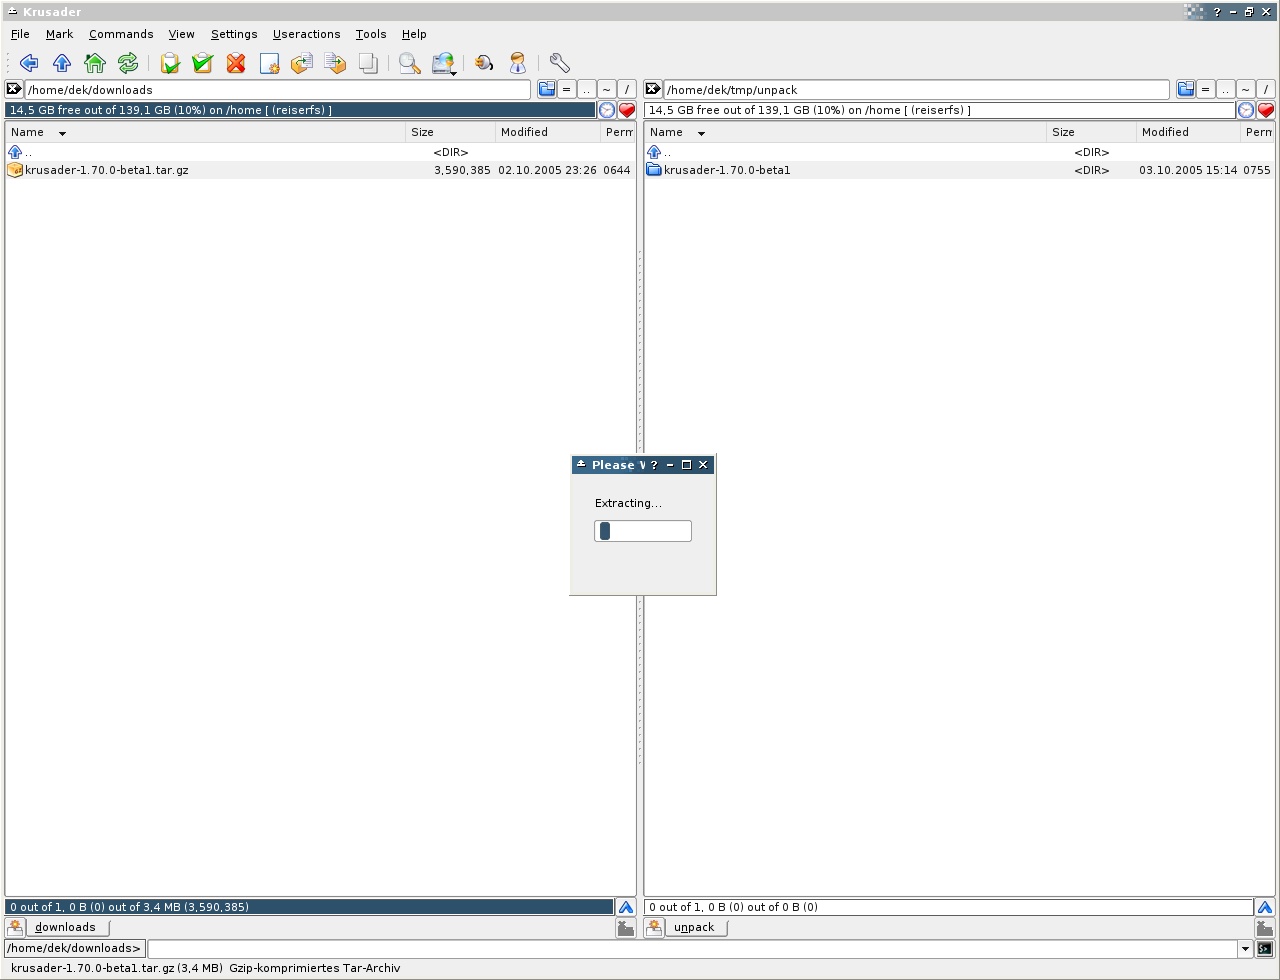Viewport: 1280px width, 980px height.
Task: Click left panel equals button
Action: pos(567,89)
